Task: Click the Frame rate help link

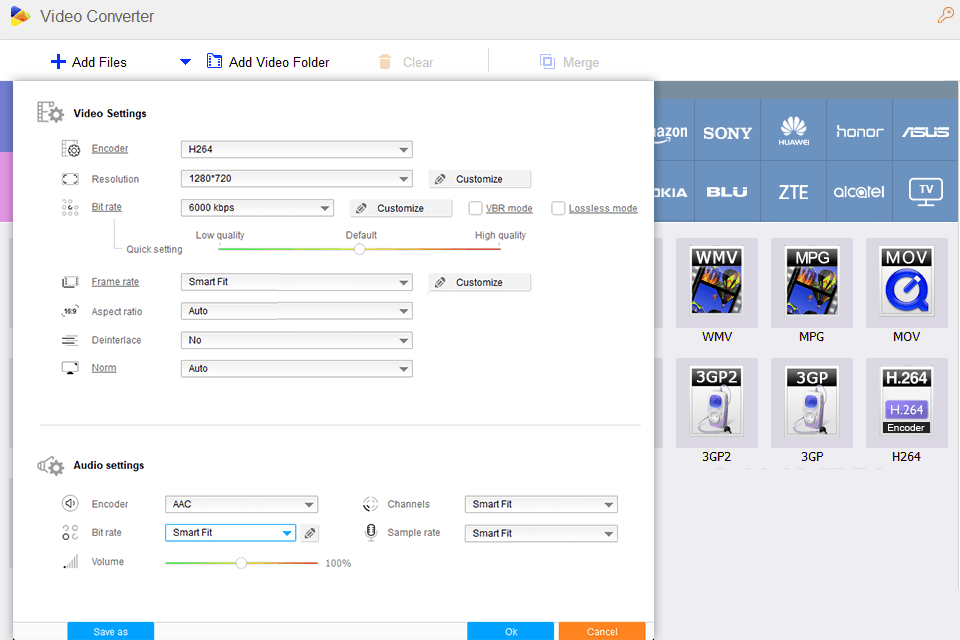Action: tap(115, 282)
